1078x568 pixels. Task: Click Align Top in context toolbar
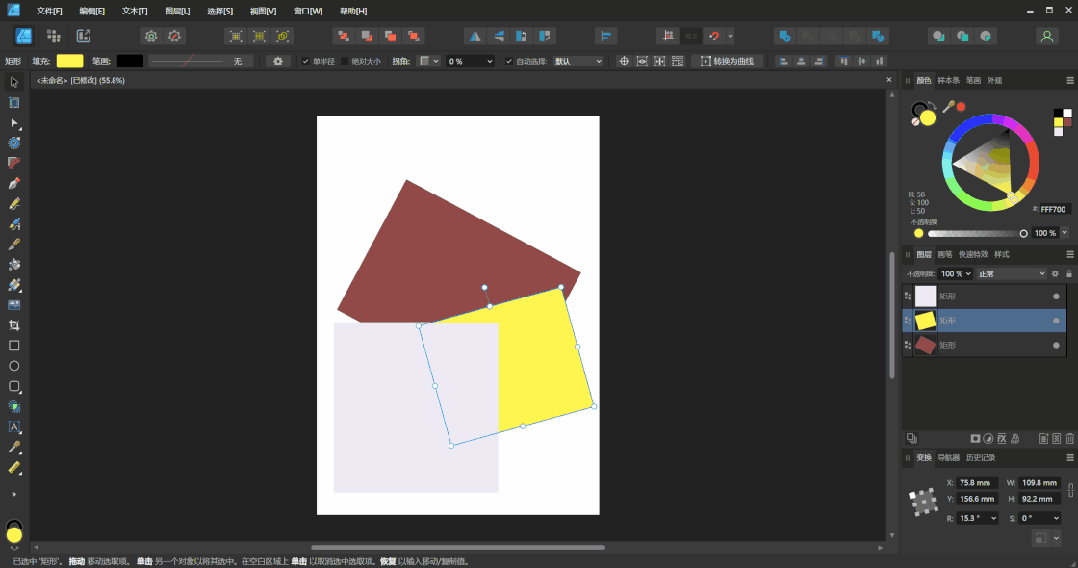(x=844, y=61)
